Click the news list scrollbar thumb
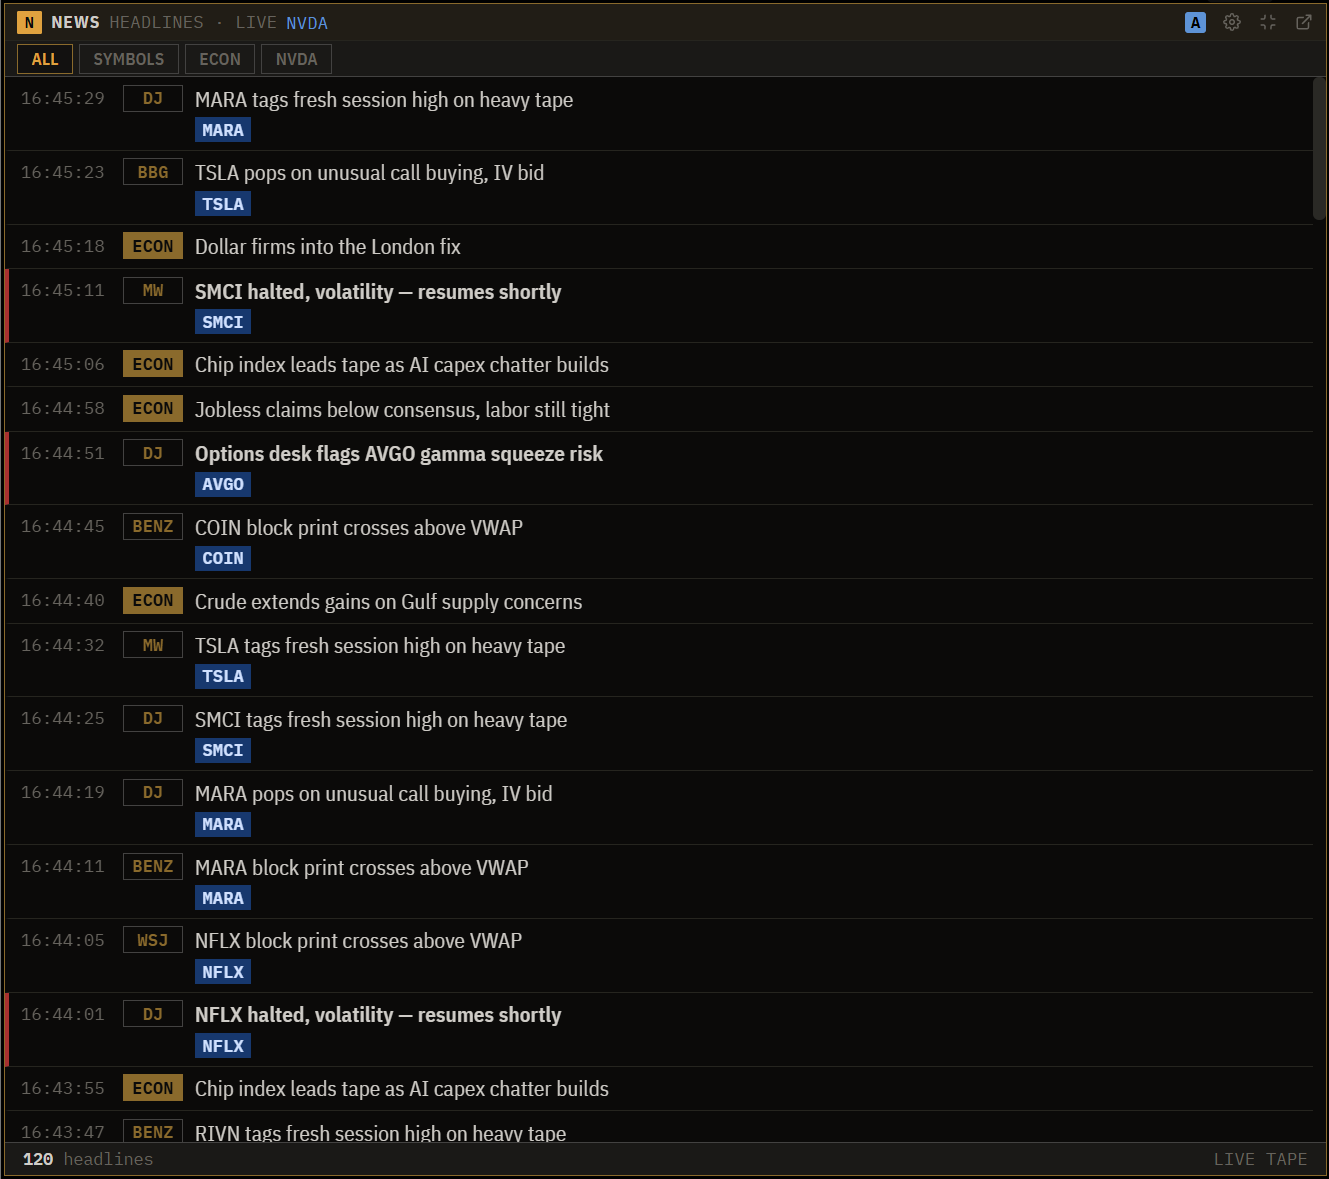The image size is (1329, 1179). coord(1319,148)
